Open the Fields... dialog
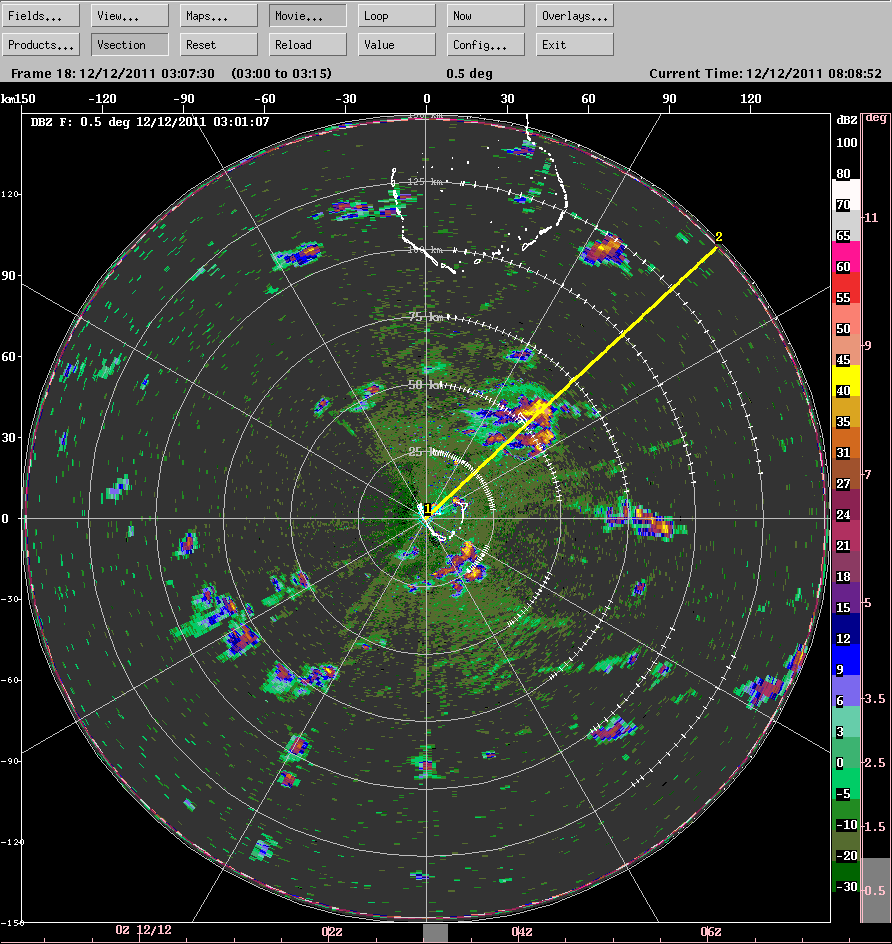This screenshot has height=944, width=892. (41, 16)
